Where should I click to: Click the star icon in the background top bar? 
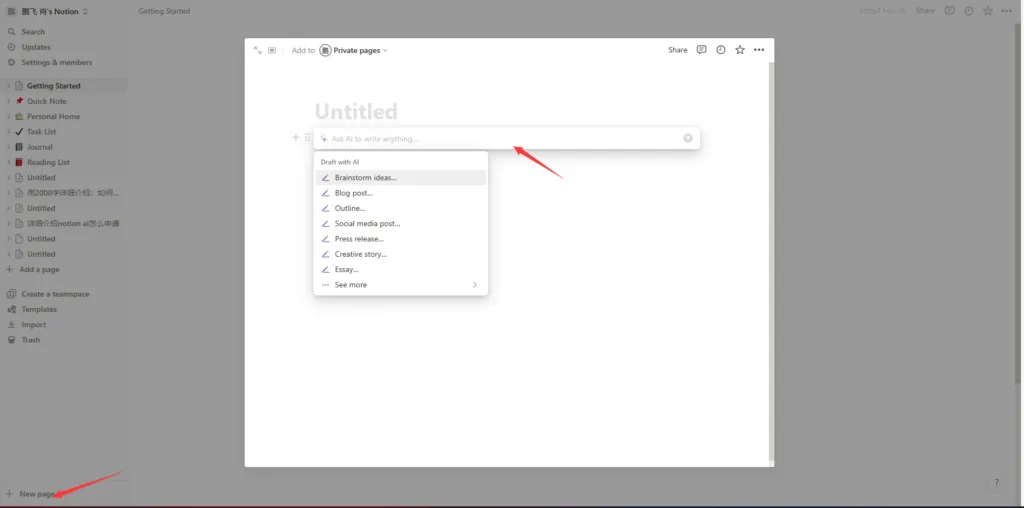point(988,11)
